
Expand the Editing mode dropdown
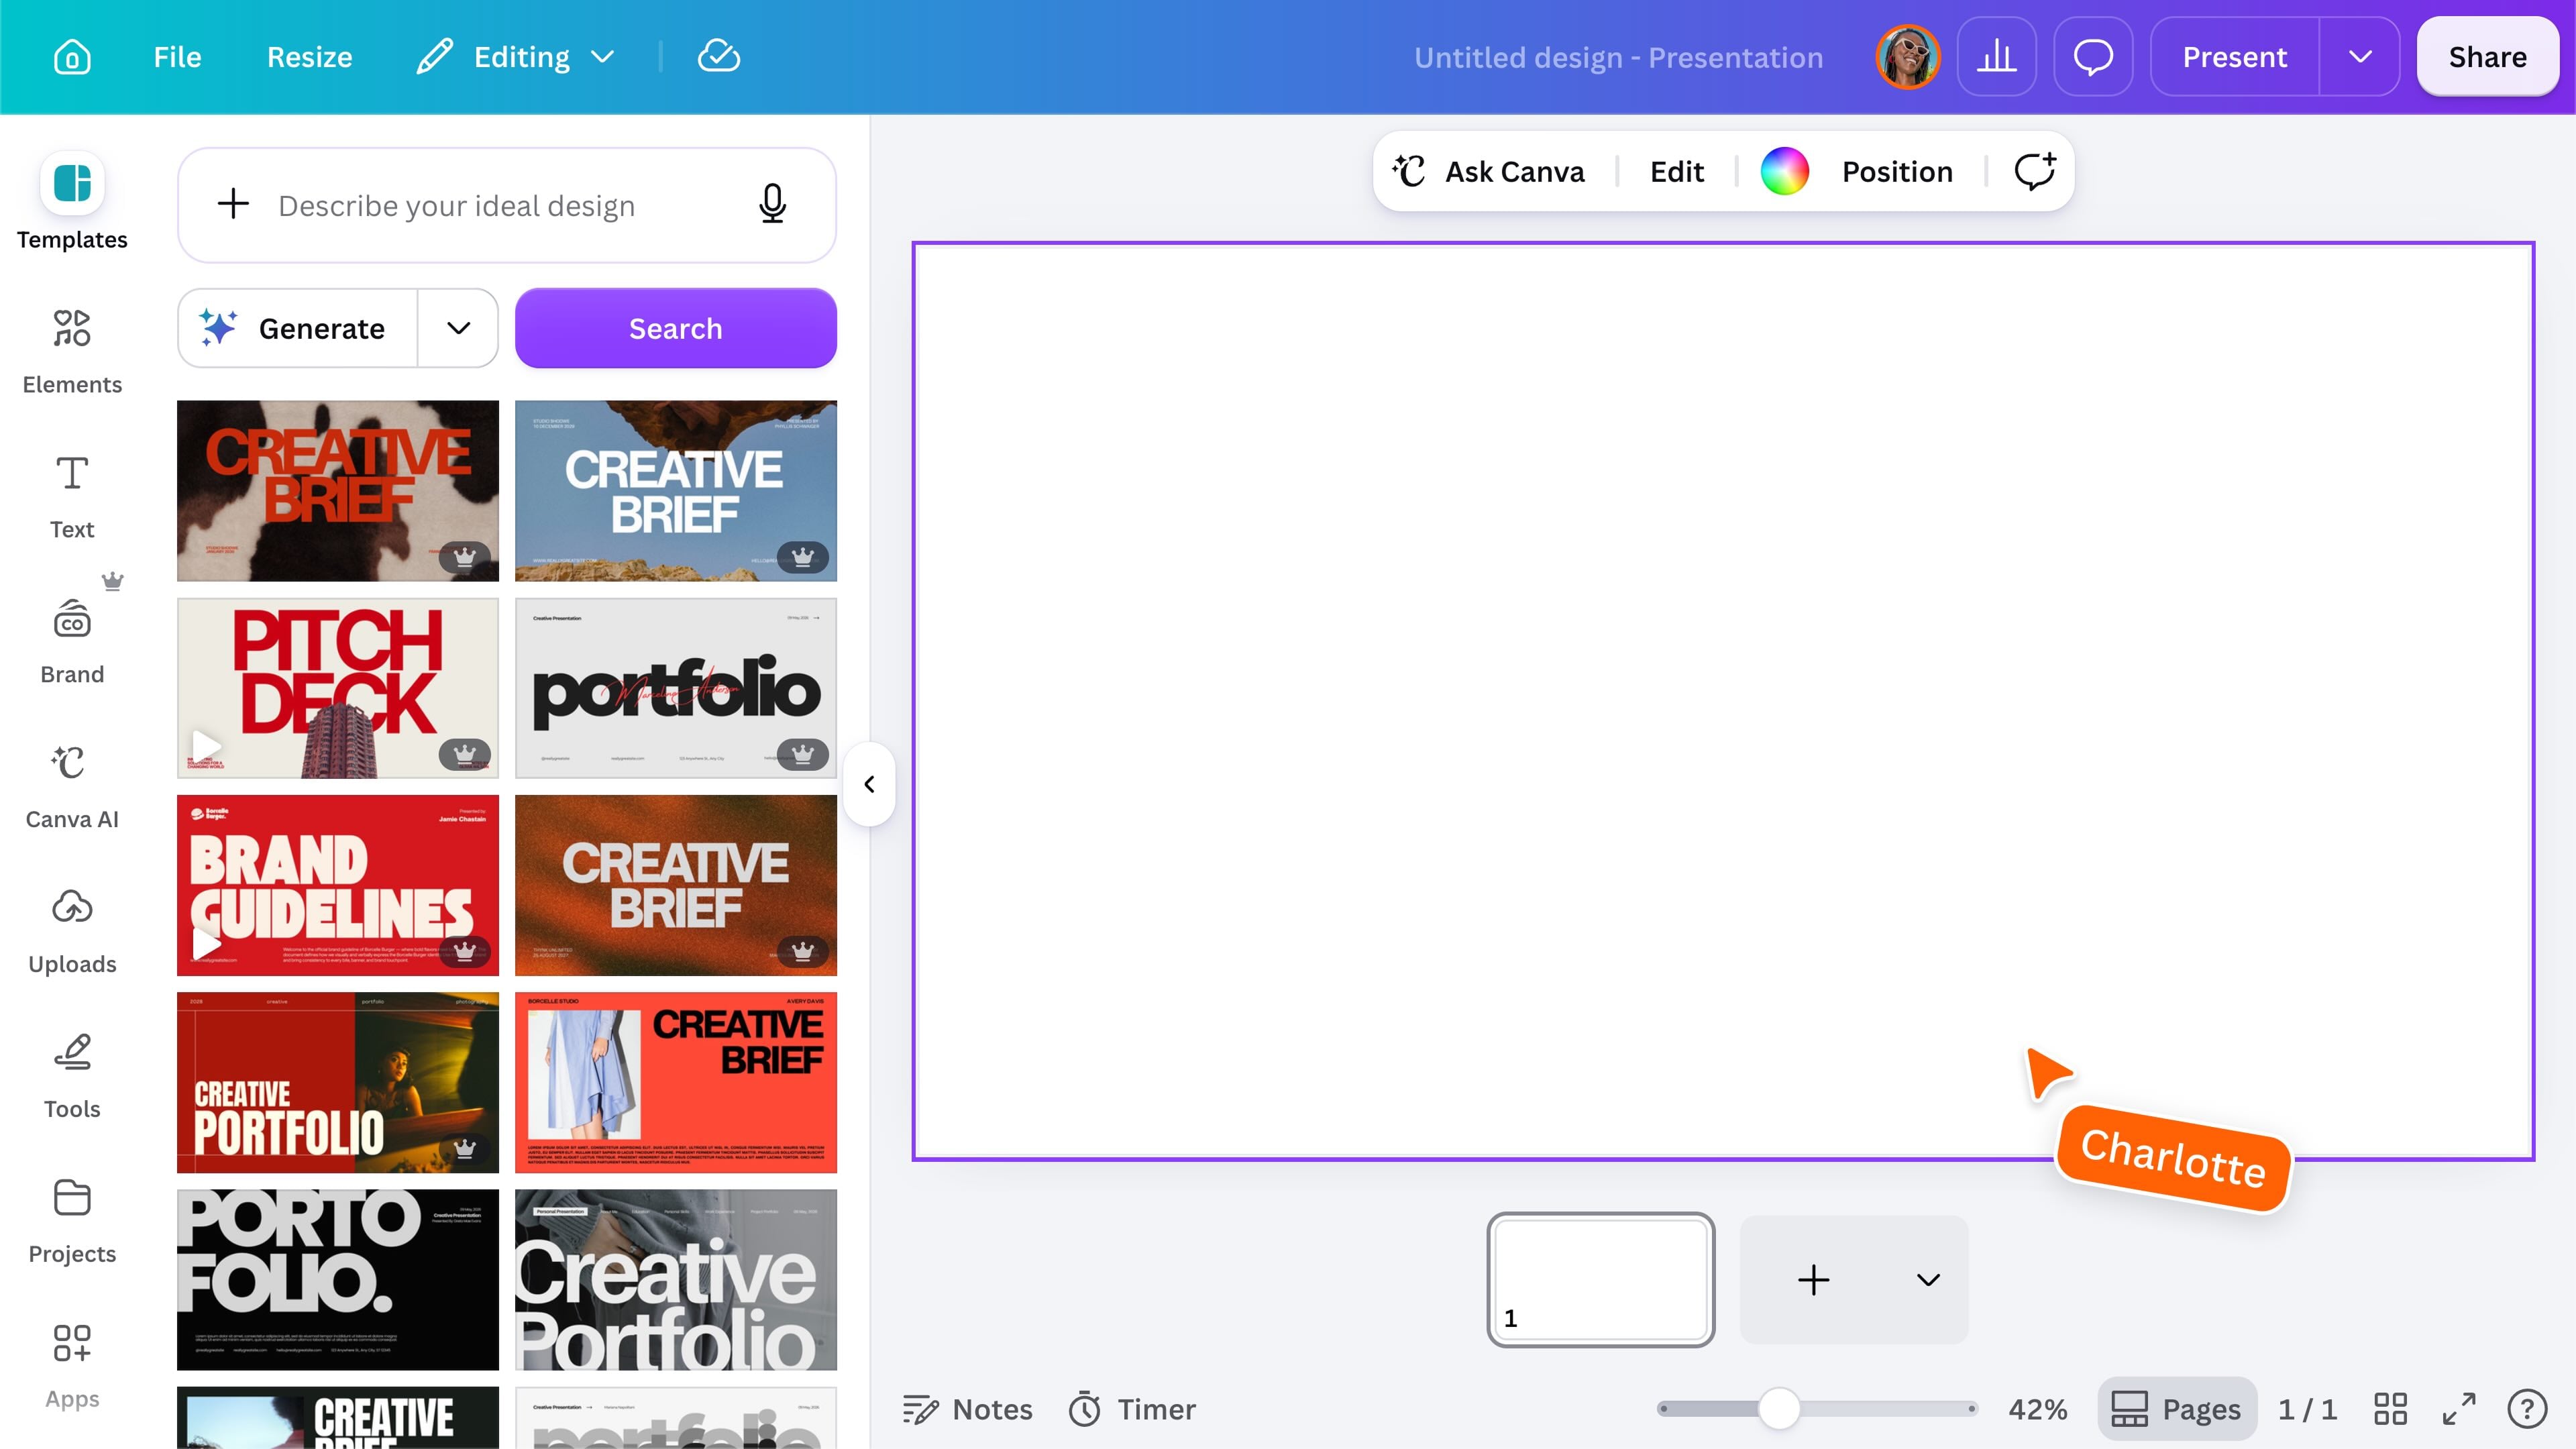(516, 57)
